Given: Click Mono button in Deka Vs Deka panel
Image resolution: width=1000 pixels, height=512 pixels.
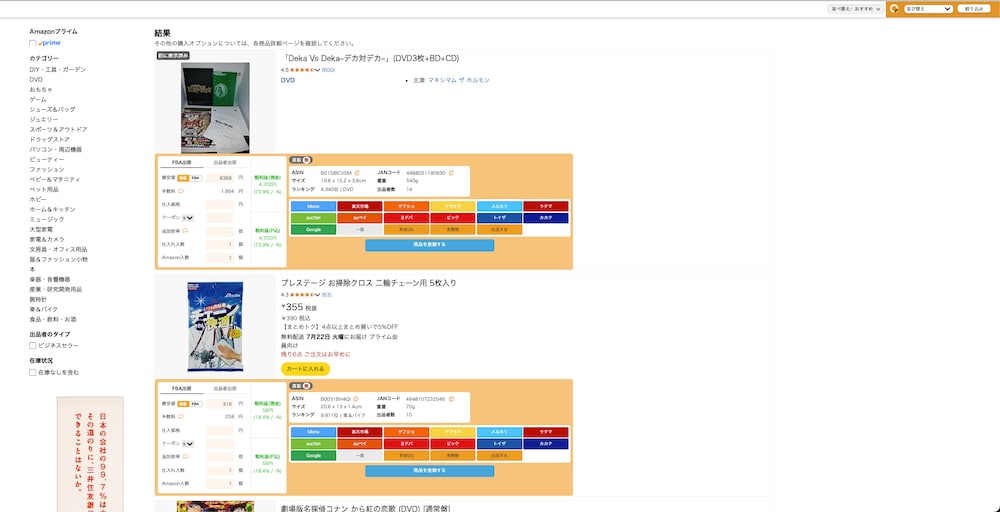Looking at the screenshot, I should pos(313,207).
